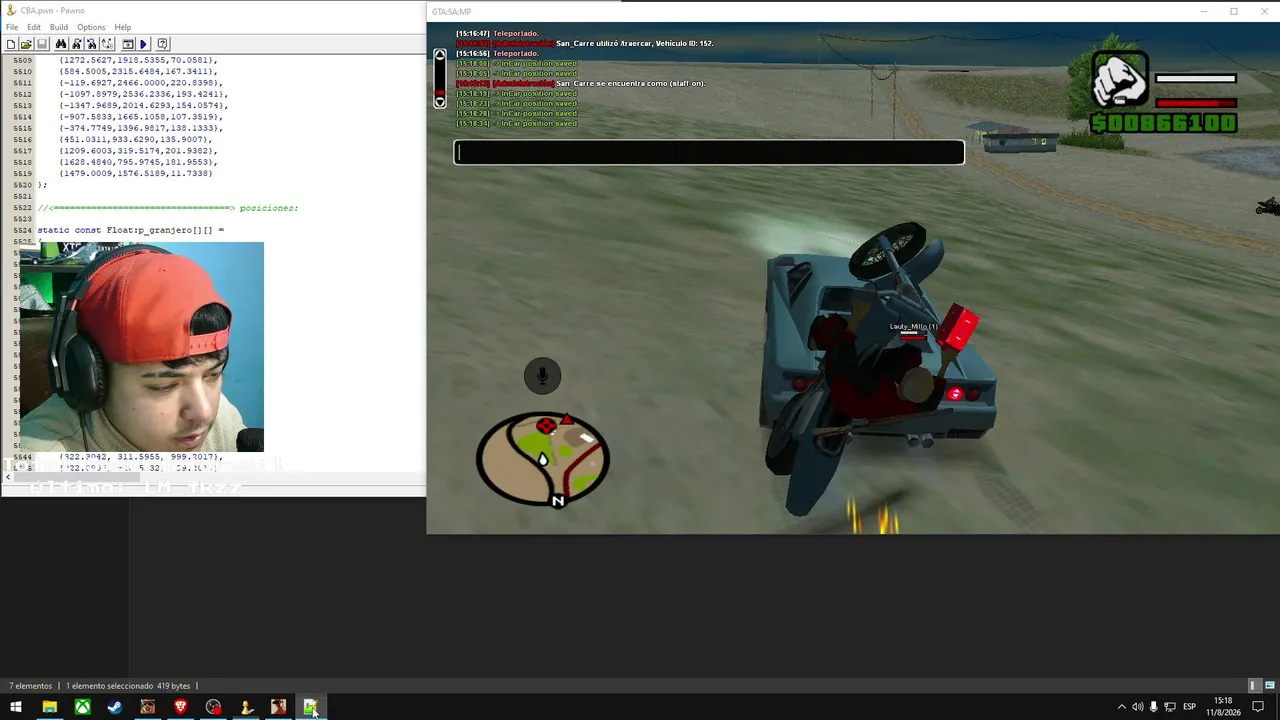Image resolution: width=1280 pixels, height=720 pixels.
Task: Click the GTA:SA:MP chat input box
Action: pyautogui.click(x=709, y=152)
